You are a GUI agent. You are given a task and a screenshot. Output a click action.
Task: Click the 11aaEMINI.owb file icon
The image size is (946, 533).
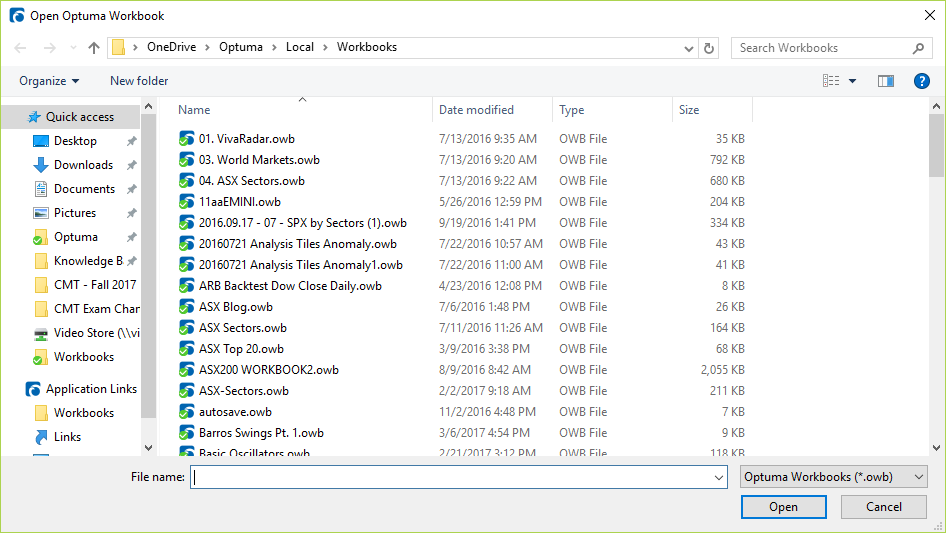[x=186, y=202]
